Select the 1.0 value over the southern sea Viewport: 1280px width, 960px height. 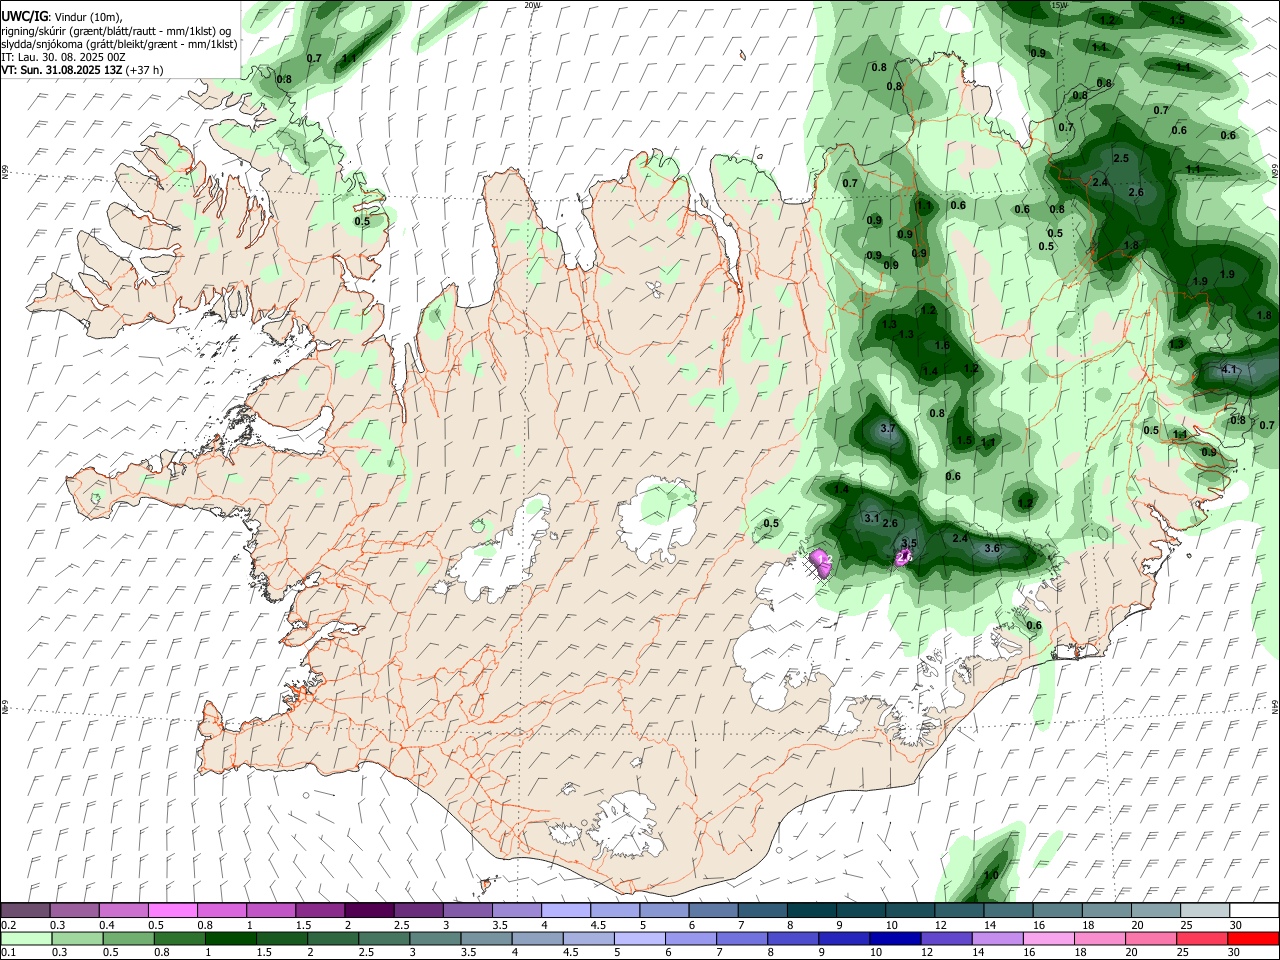(991, 876)
